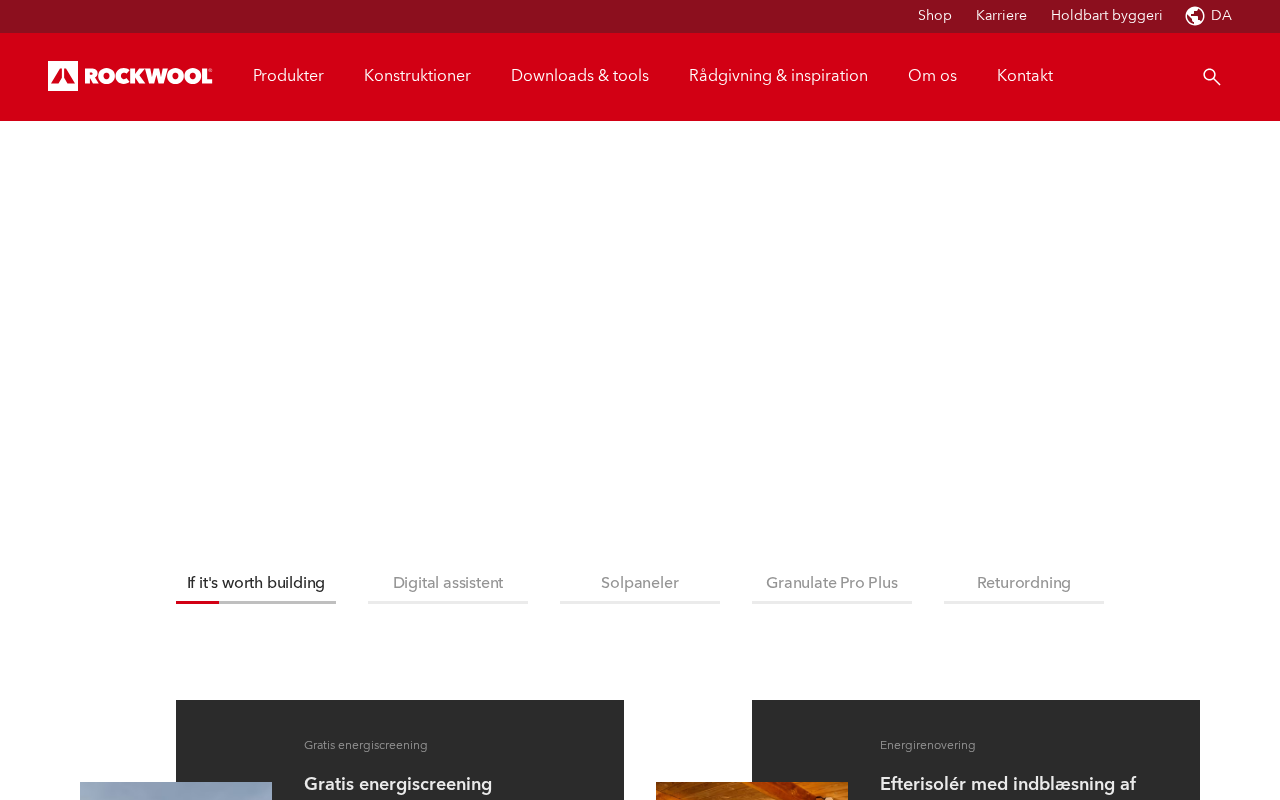Switch to the Digital assistent slide
Image resolution: width=1280 pixels, height=800 pixels.
coord(448,584)
